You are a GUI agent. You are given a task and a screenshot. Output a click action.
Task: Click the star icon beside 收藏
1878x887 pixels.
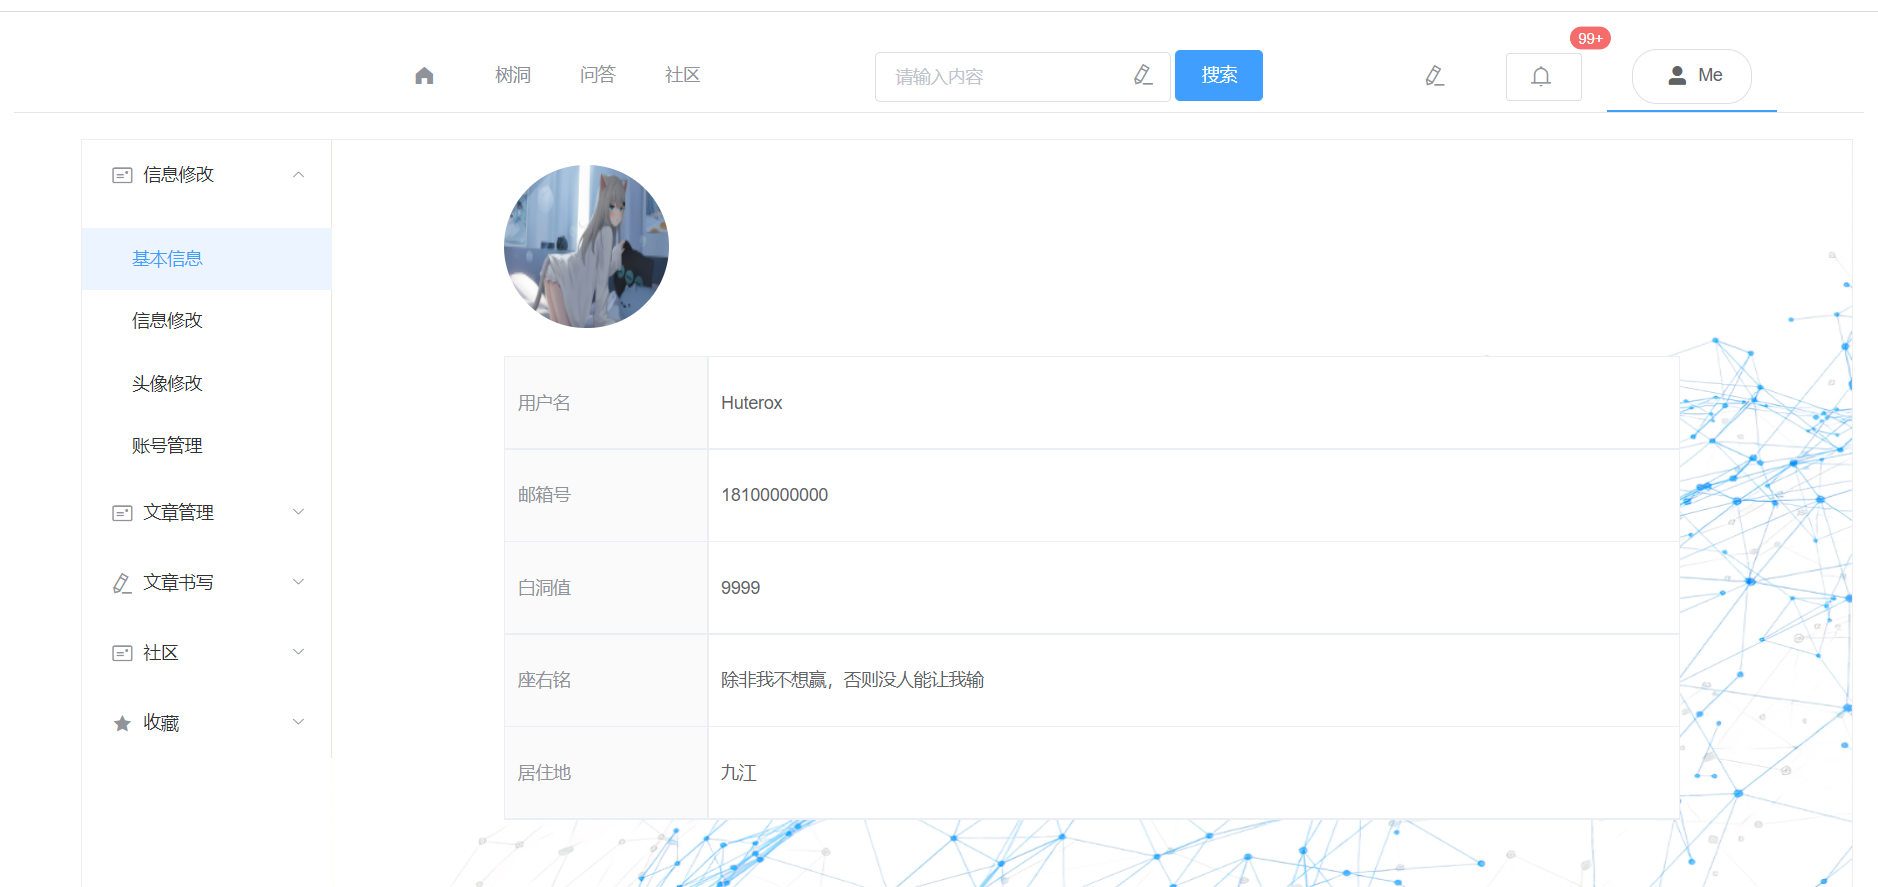pyautogui.click(x=122, y=723)
